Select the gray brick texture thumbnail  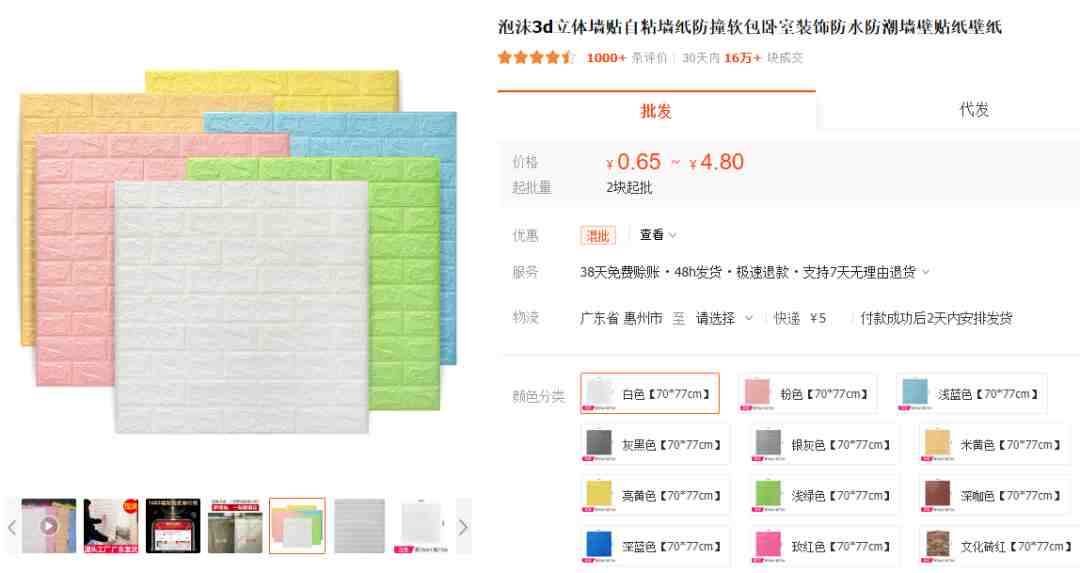click(x=360, y=526)
